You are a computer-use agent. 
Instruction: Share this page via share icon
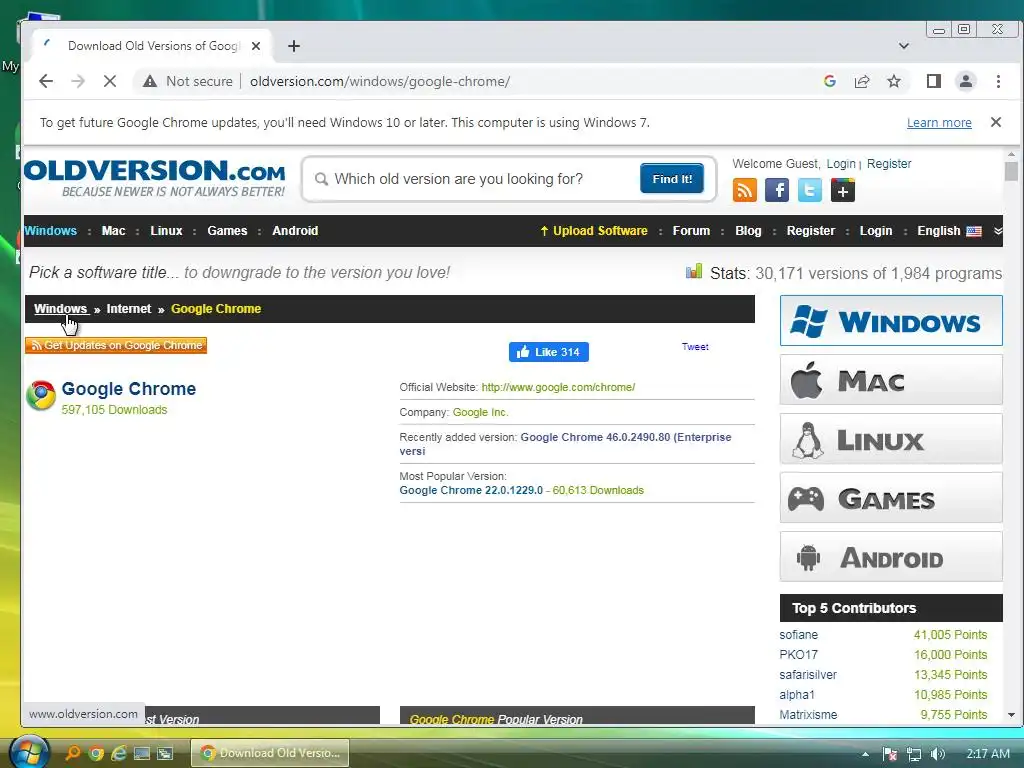[x=862, y=81]
